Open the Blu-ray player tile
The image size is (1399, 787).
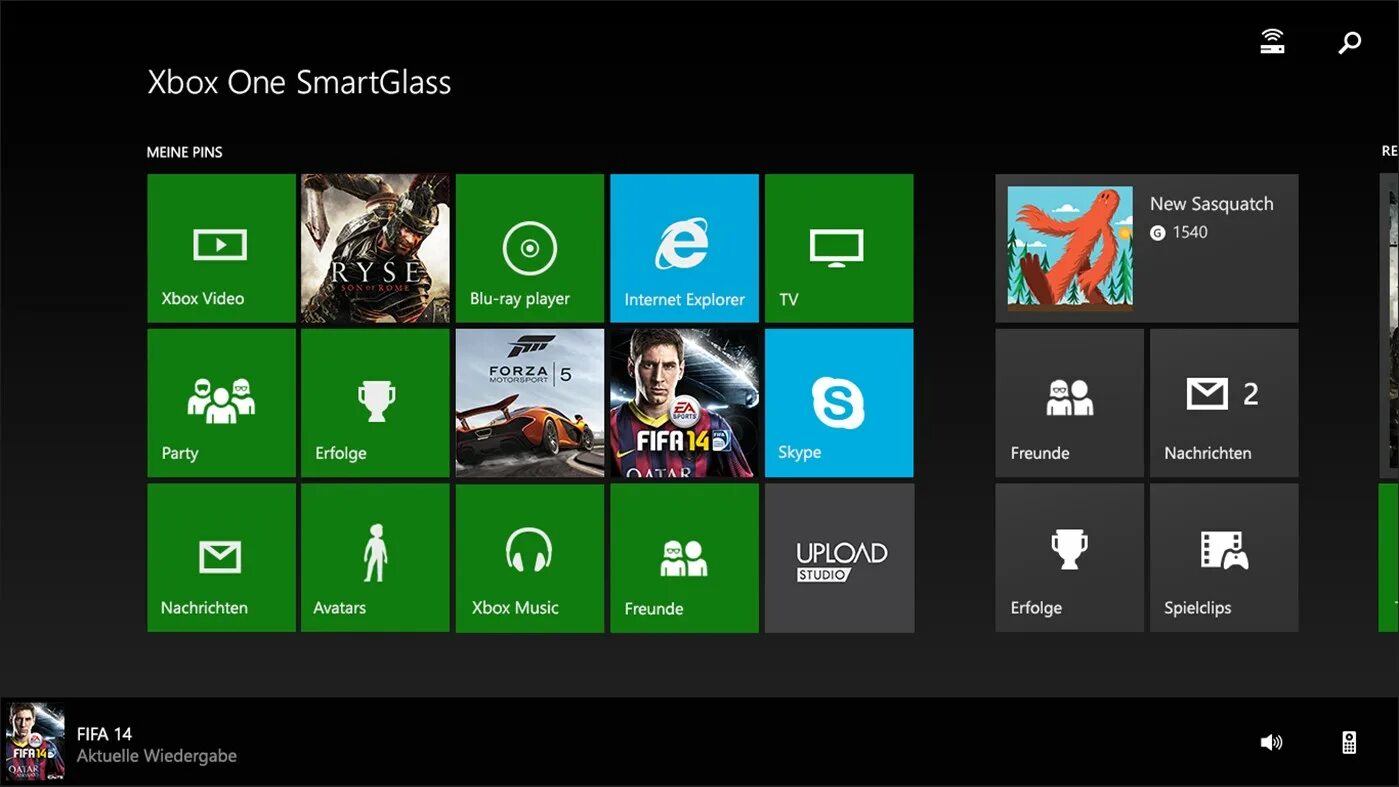530,248
